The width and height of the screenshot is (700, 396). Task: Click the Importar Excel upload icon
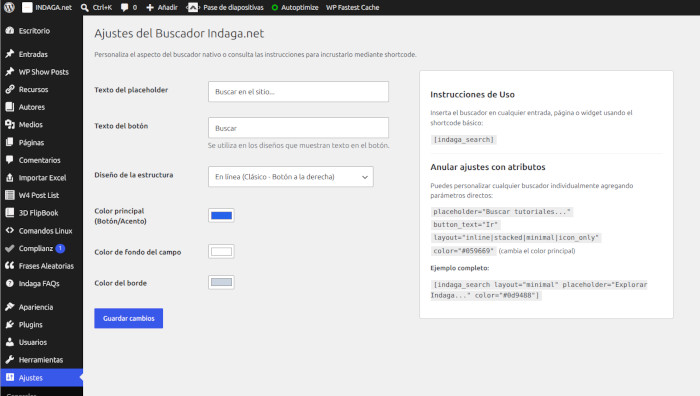point(10,178)
